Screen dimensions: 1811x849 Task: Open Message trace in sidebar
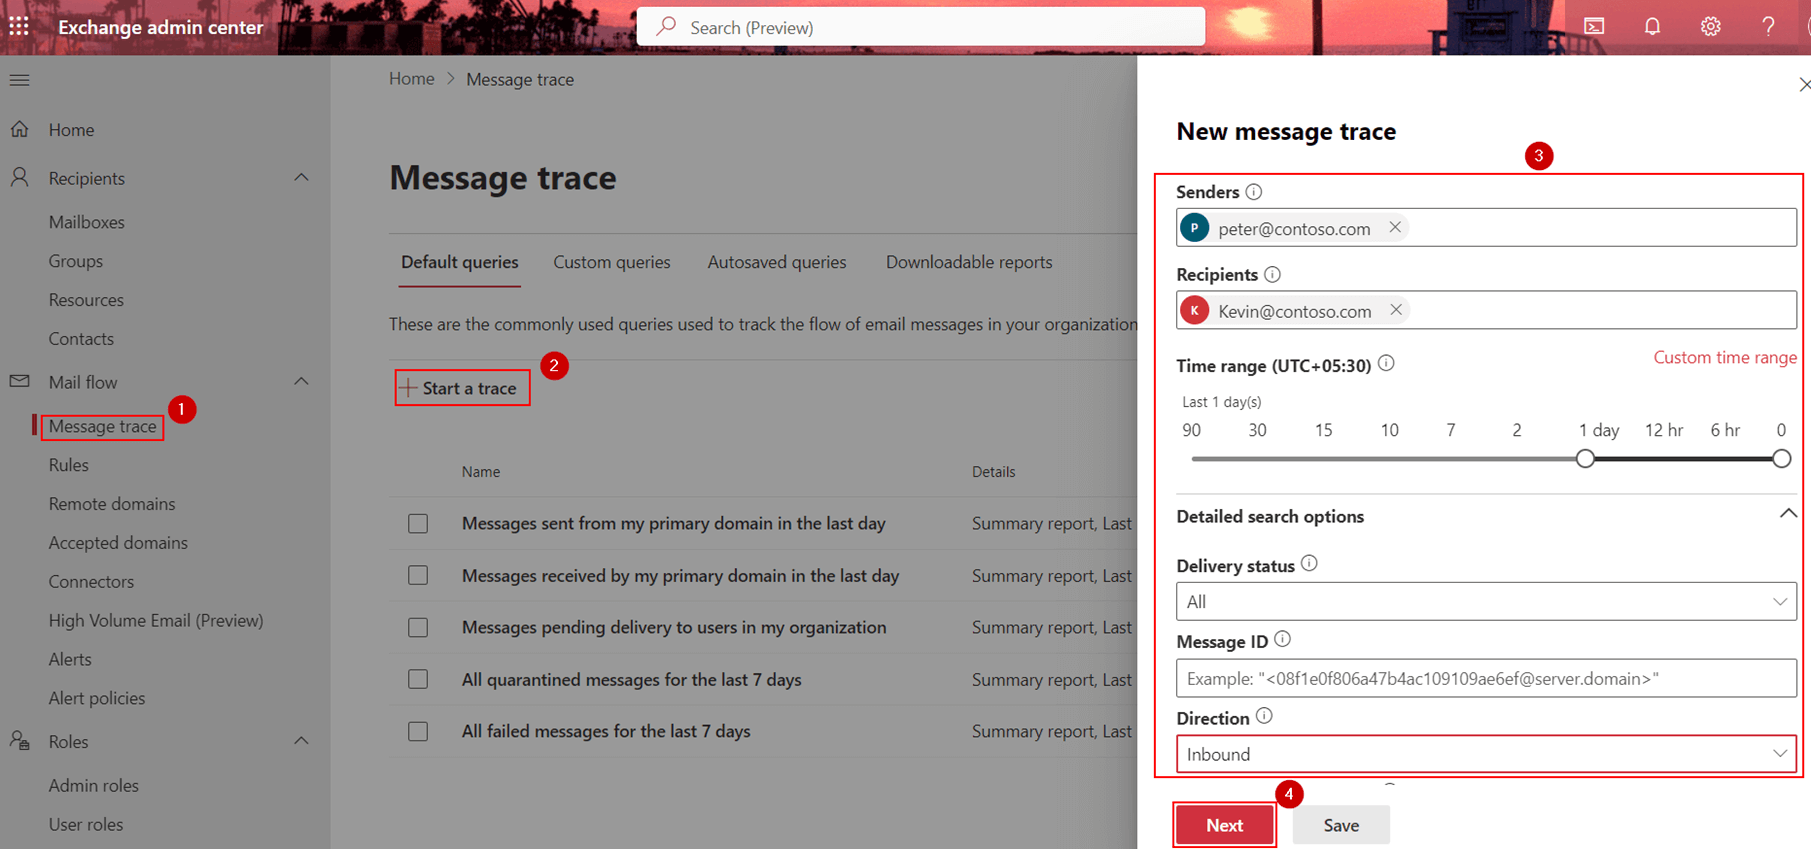103,426
